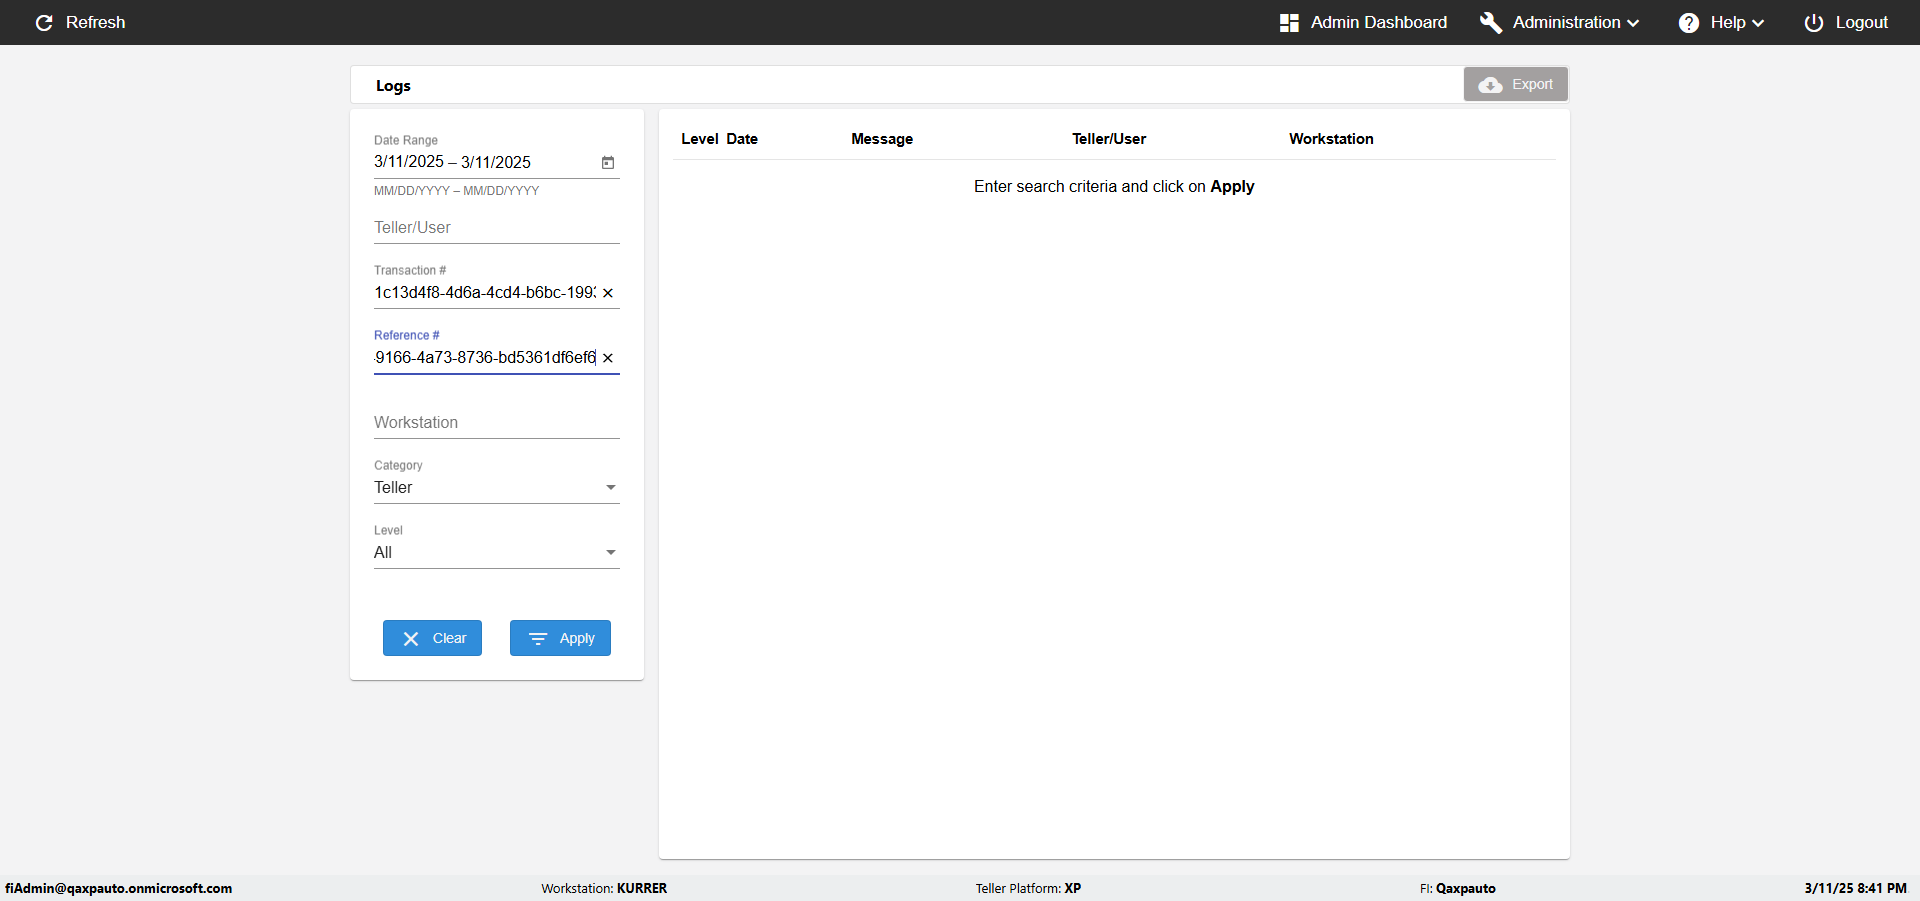Open the Admin Dashboard grid icon
This screenshot has height=901, width=1920.
coord(1289,22)
